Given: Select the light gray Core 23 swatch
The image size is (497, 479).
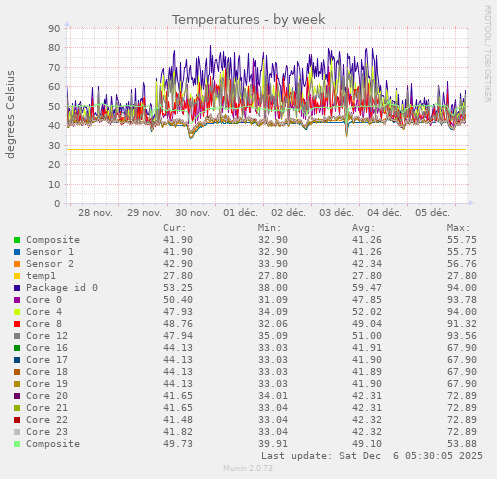Looking at the screenshot, I should pos(17,432).
